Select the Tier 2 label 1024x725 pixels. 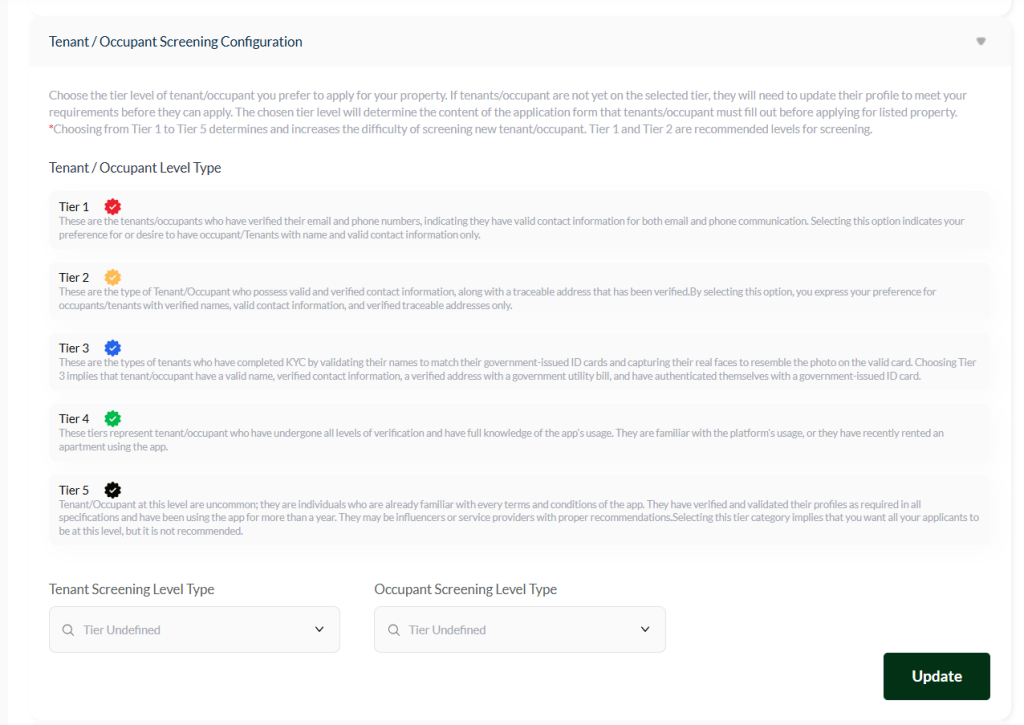coord(74,278)
